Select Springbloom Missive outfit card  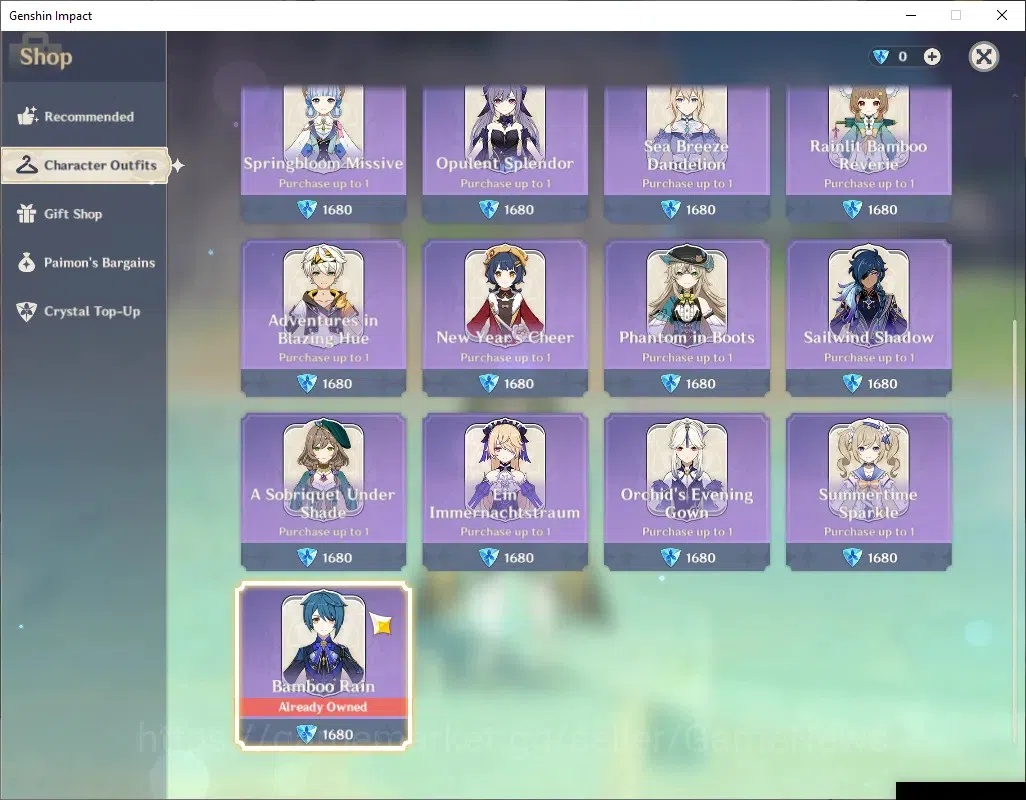(x=323, y=154)
